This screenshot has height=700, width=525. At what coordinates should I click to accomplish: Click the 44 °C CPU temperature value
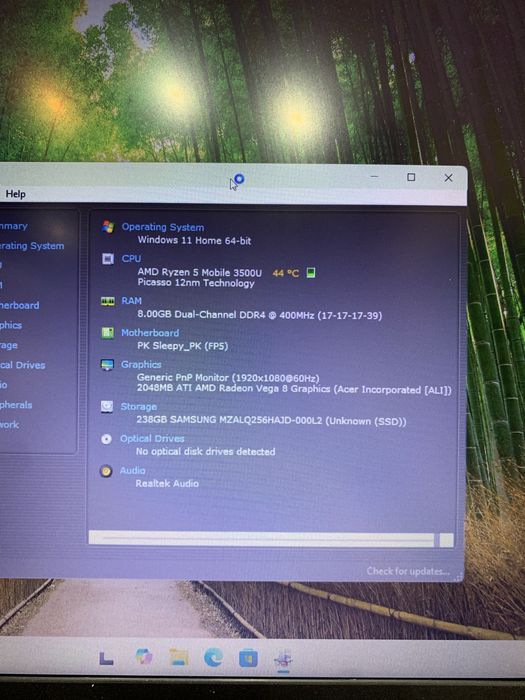coord(286,273)
